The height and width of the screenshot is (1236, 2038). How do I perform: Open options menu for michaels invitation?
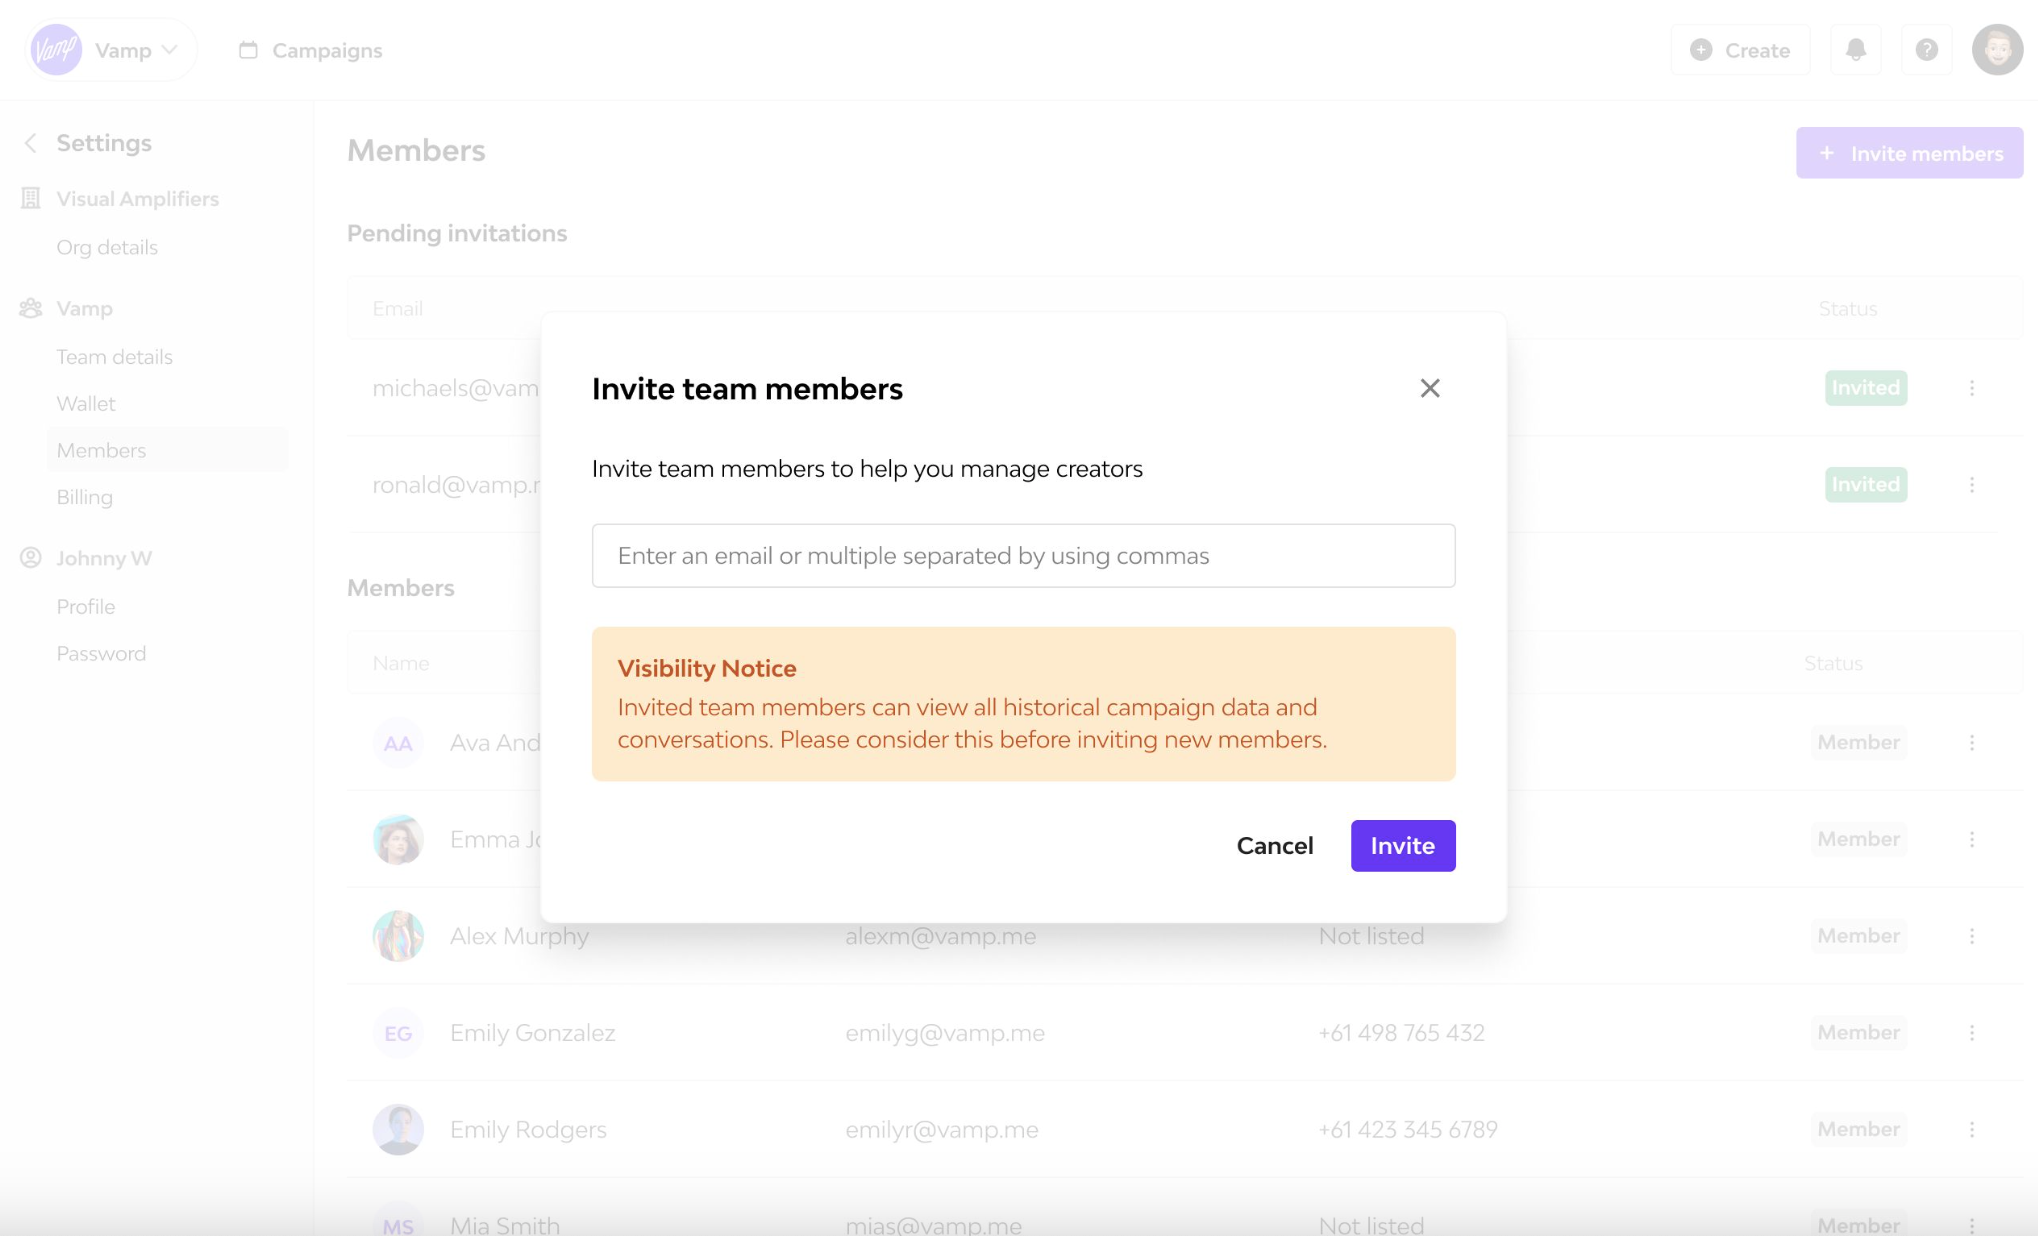coord(1971,388)
